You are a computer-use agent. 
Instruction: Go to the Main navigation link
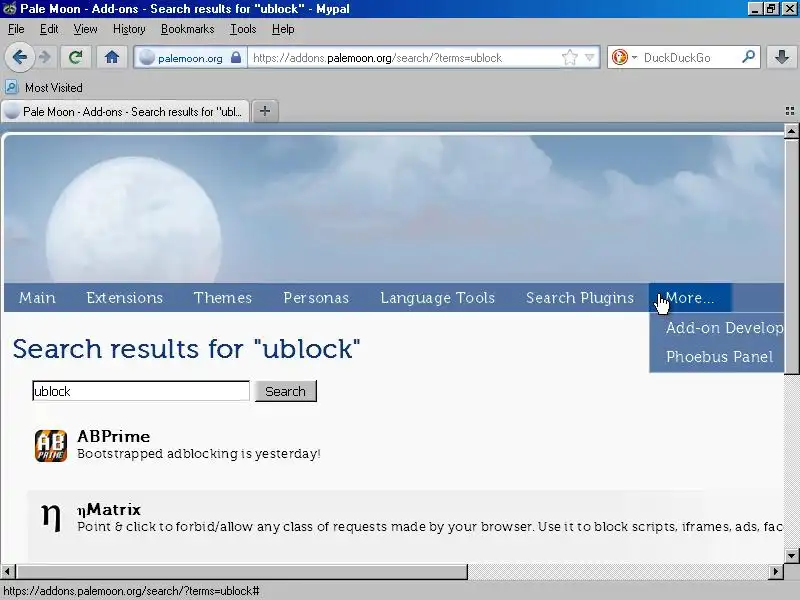click(37, 297)
